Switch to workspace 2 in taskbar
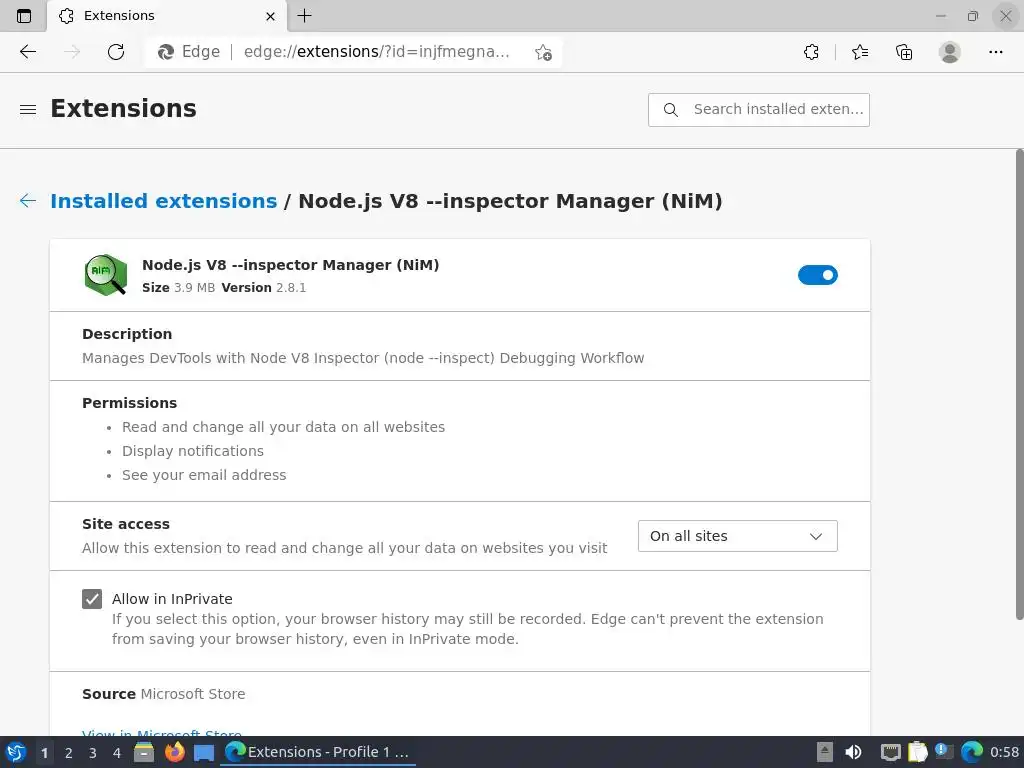Image resolution: width=1024 pixels, height=768 pixels. 69,753
